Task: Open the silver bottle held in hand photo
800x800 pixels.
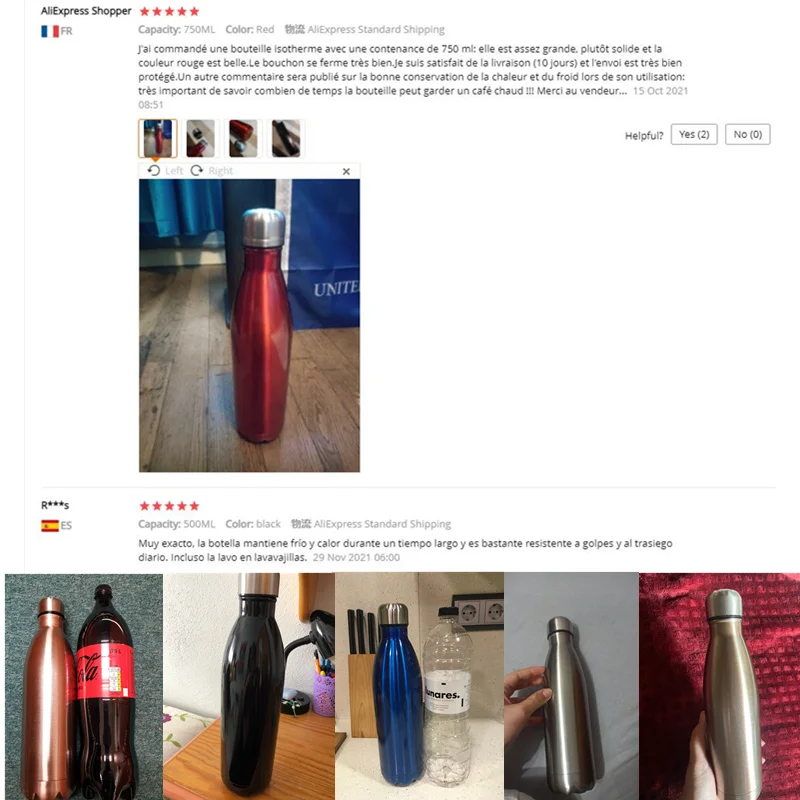Action: (571, 686)
